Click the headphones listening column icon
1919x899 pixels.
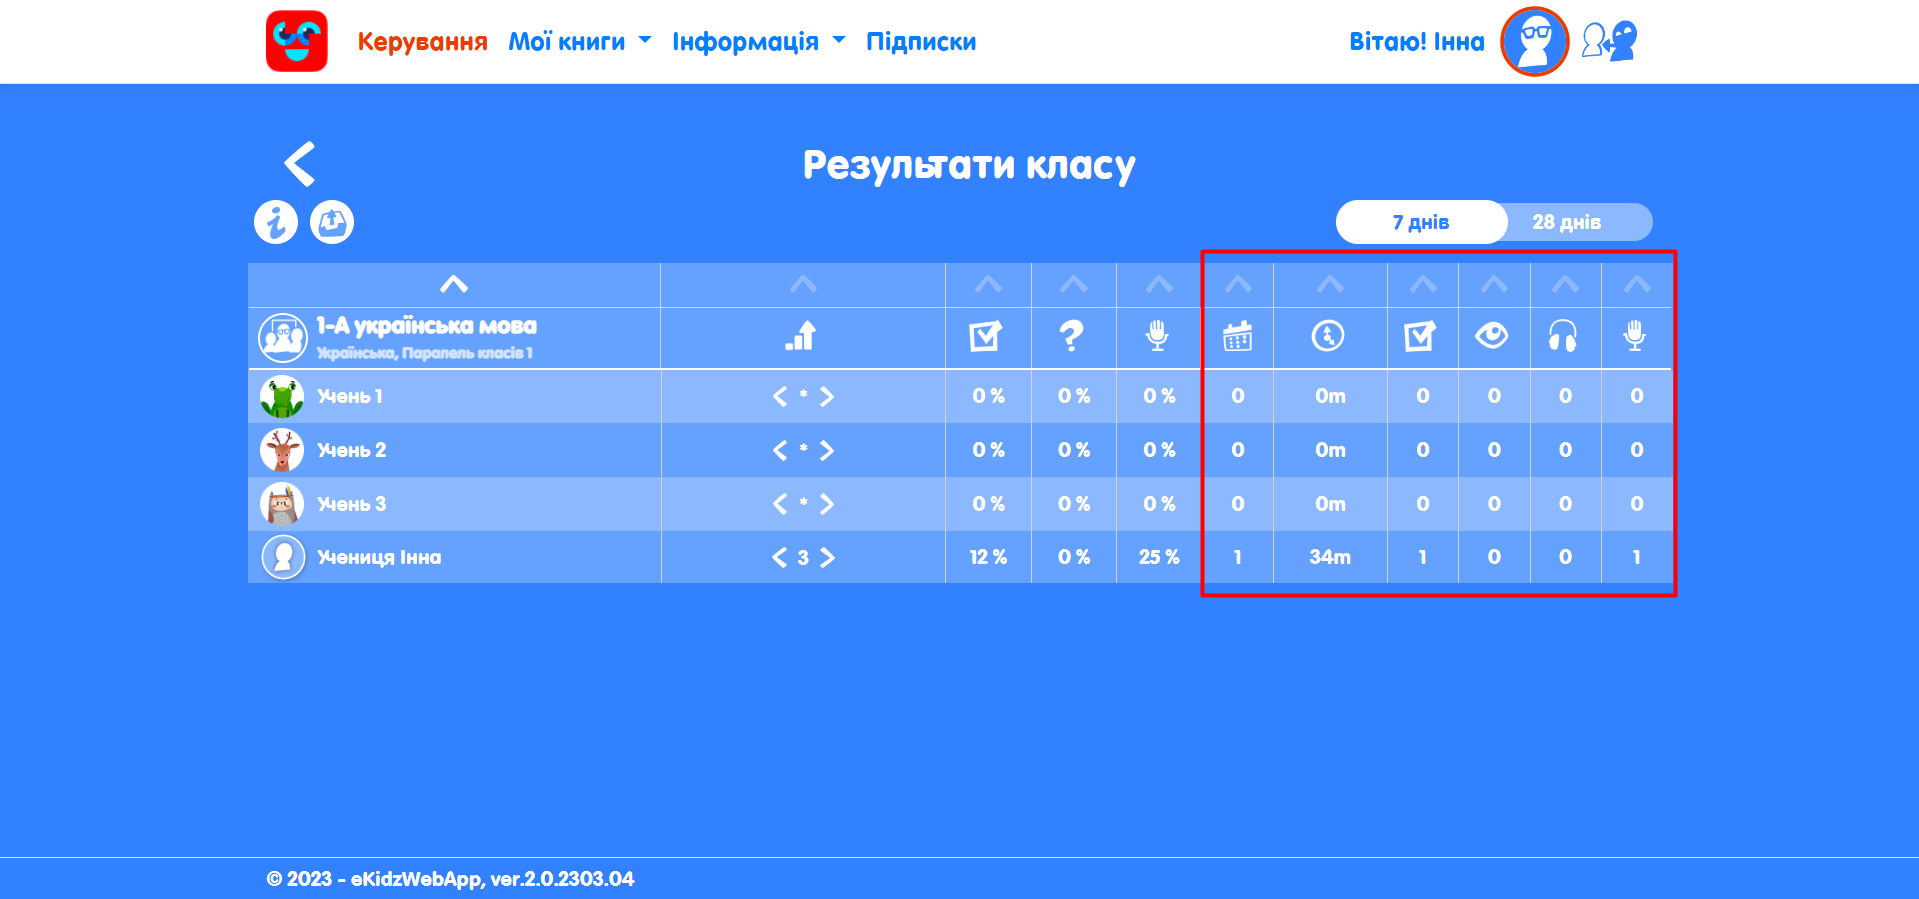click(1563, 336)
